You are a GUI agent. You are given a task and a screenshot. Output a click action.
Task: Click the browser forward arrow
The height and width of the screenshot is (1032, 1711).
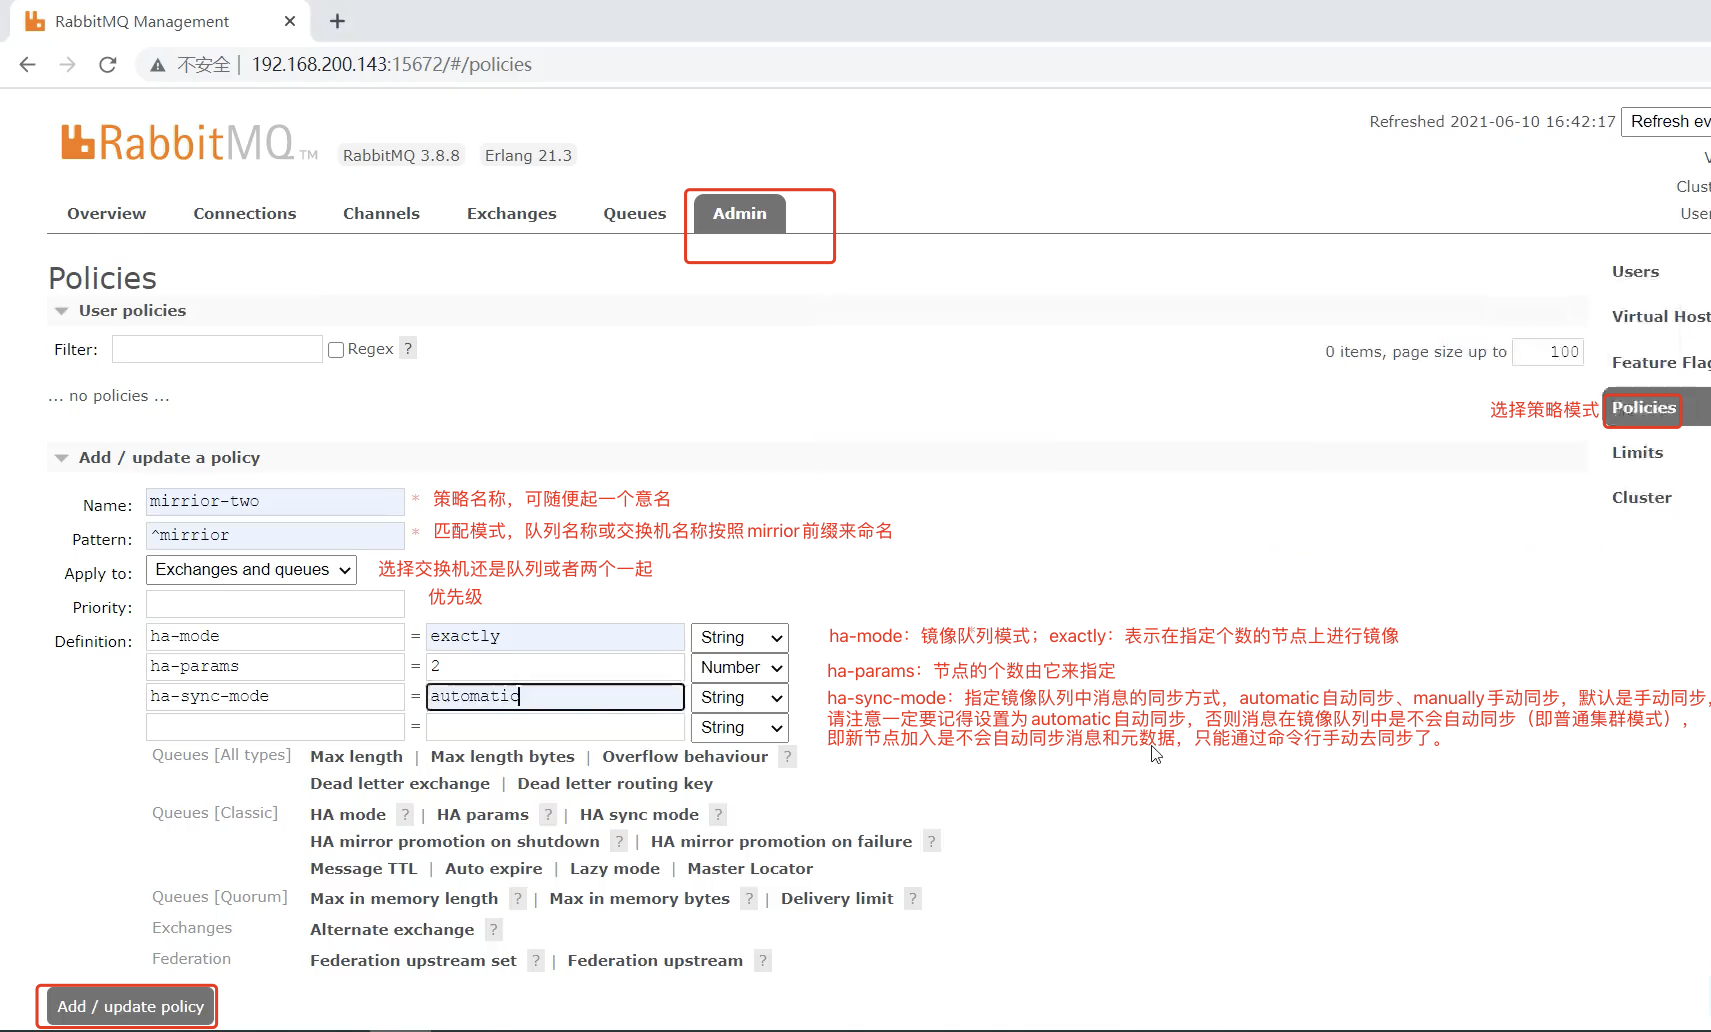point(68,65)
